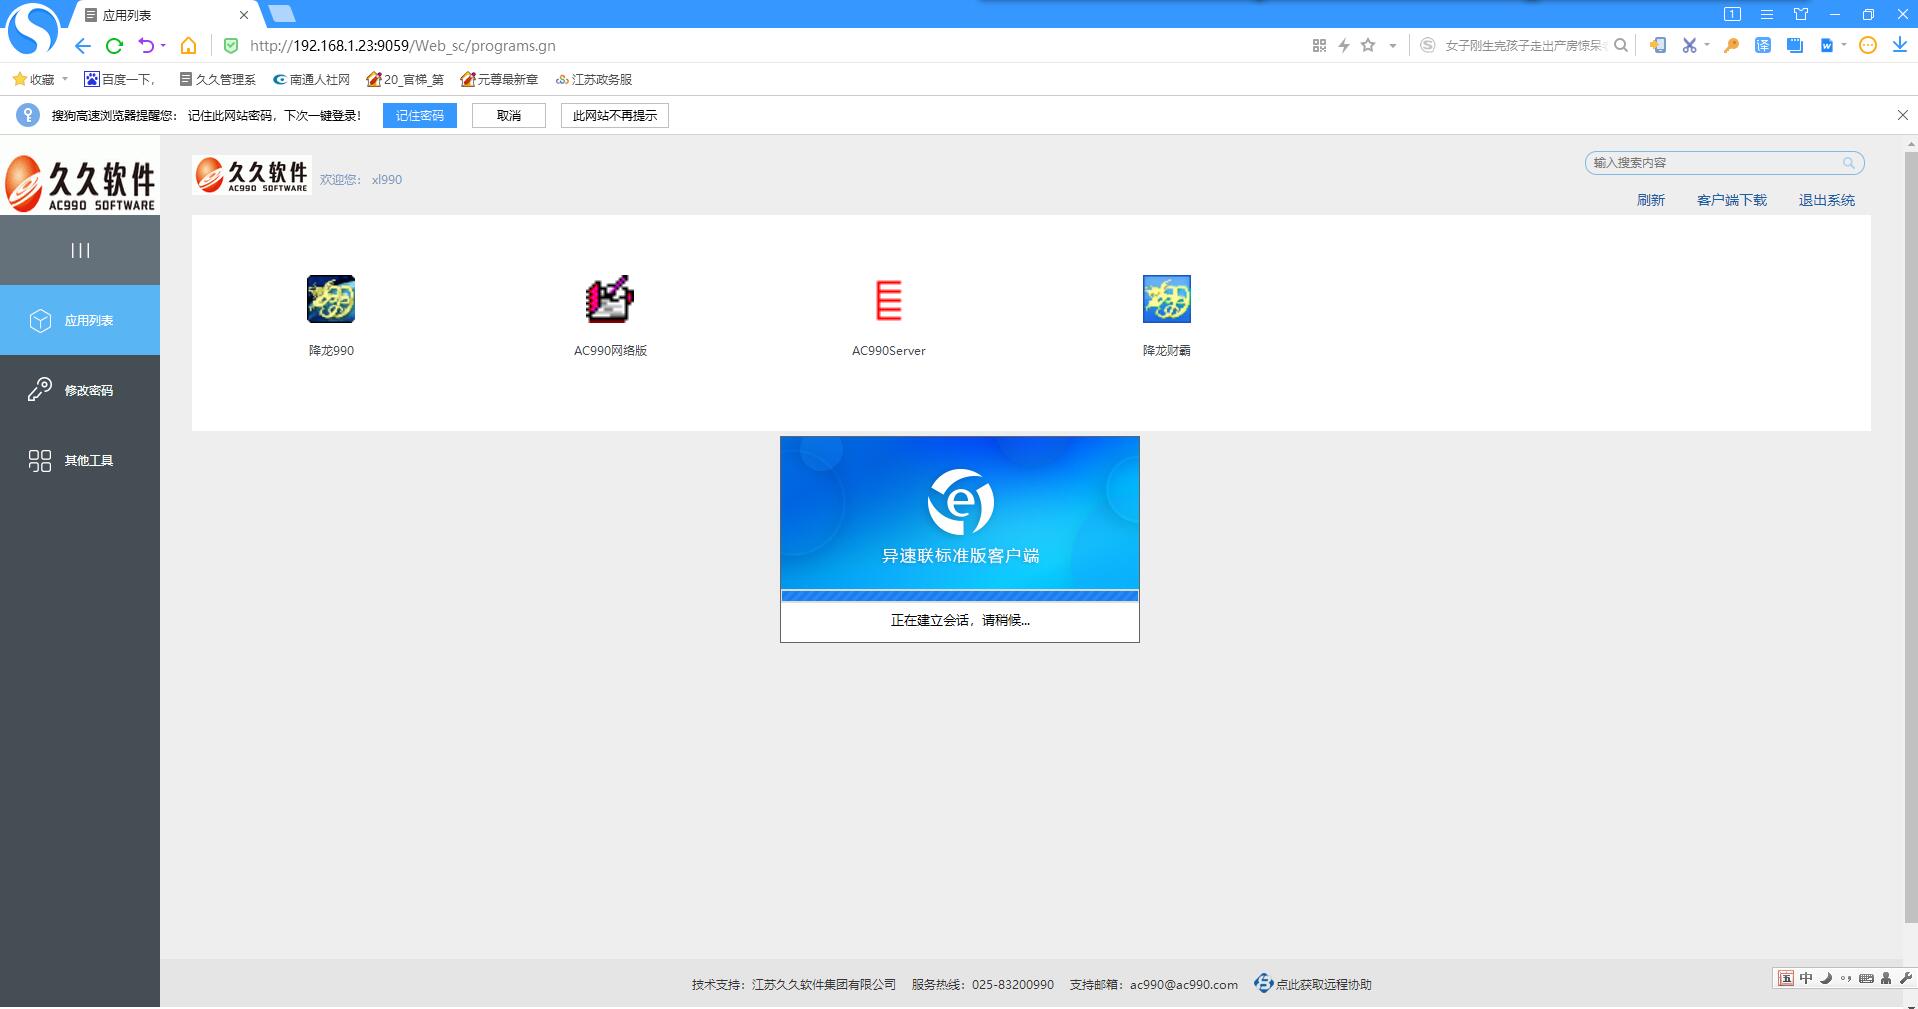
Task: Toggle 中 Chinese input mode in IME bar
Action: tap(1806, 978)
